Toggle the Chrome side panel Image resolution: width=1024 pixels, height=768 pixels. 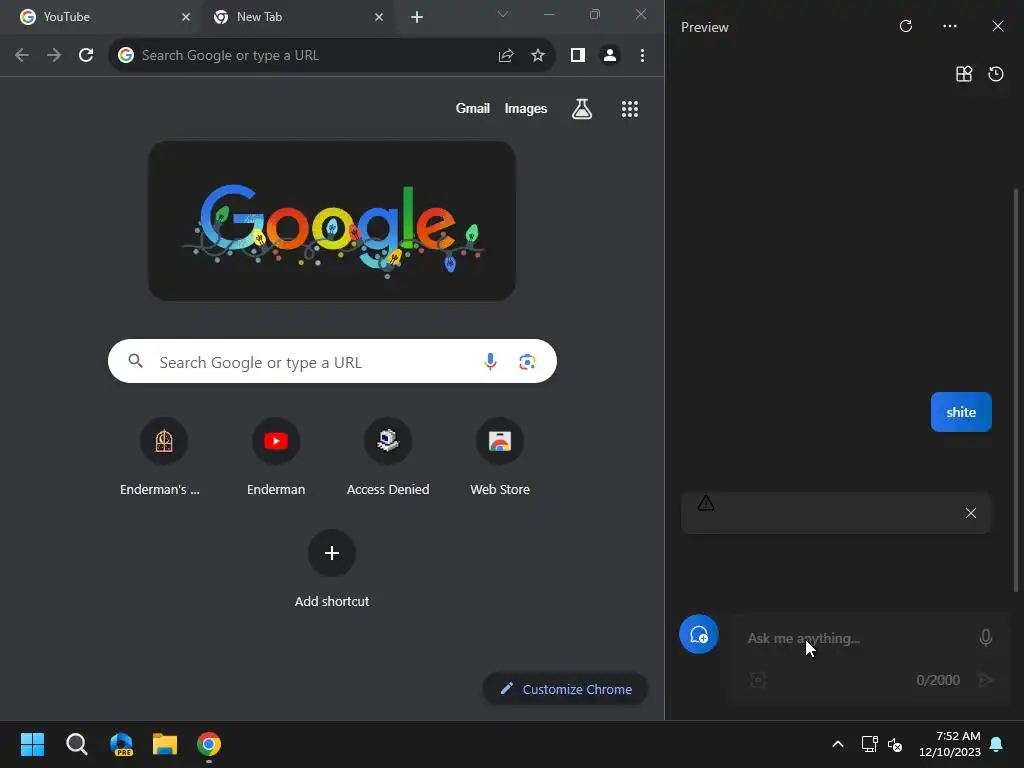(577, 56)
